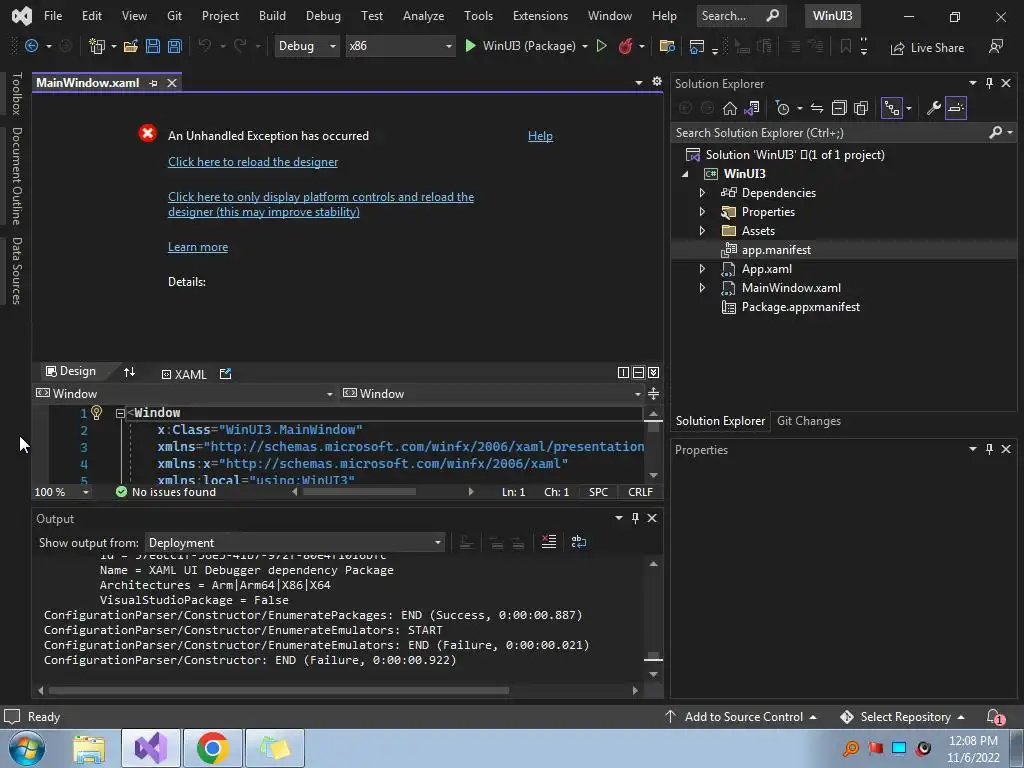This screenshot has height=768, width=1024.
Task: Open the Build menu
Action: click(272, 16)
